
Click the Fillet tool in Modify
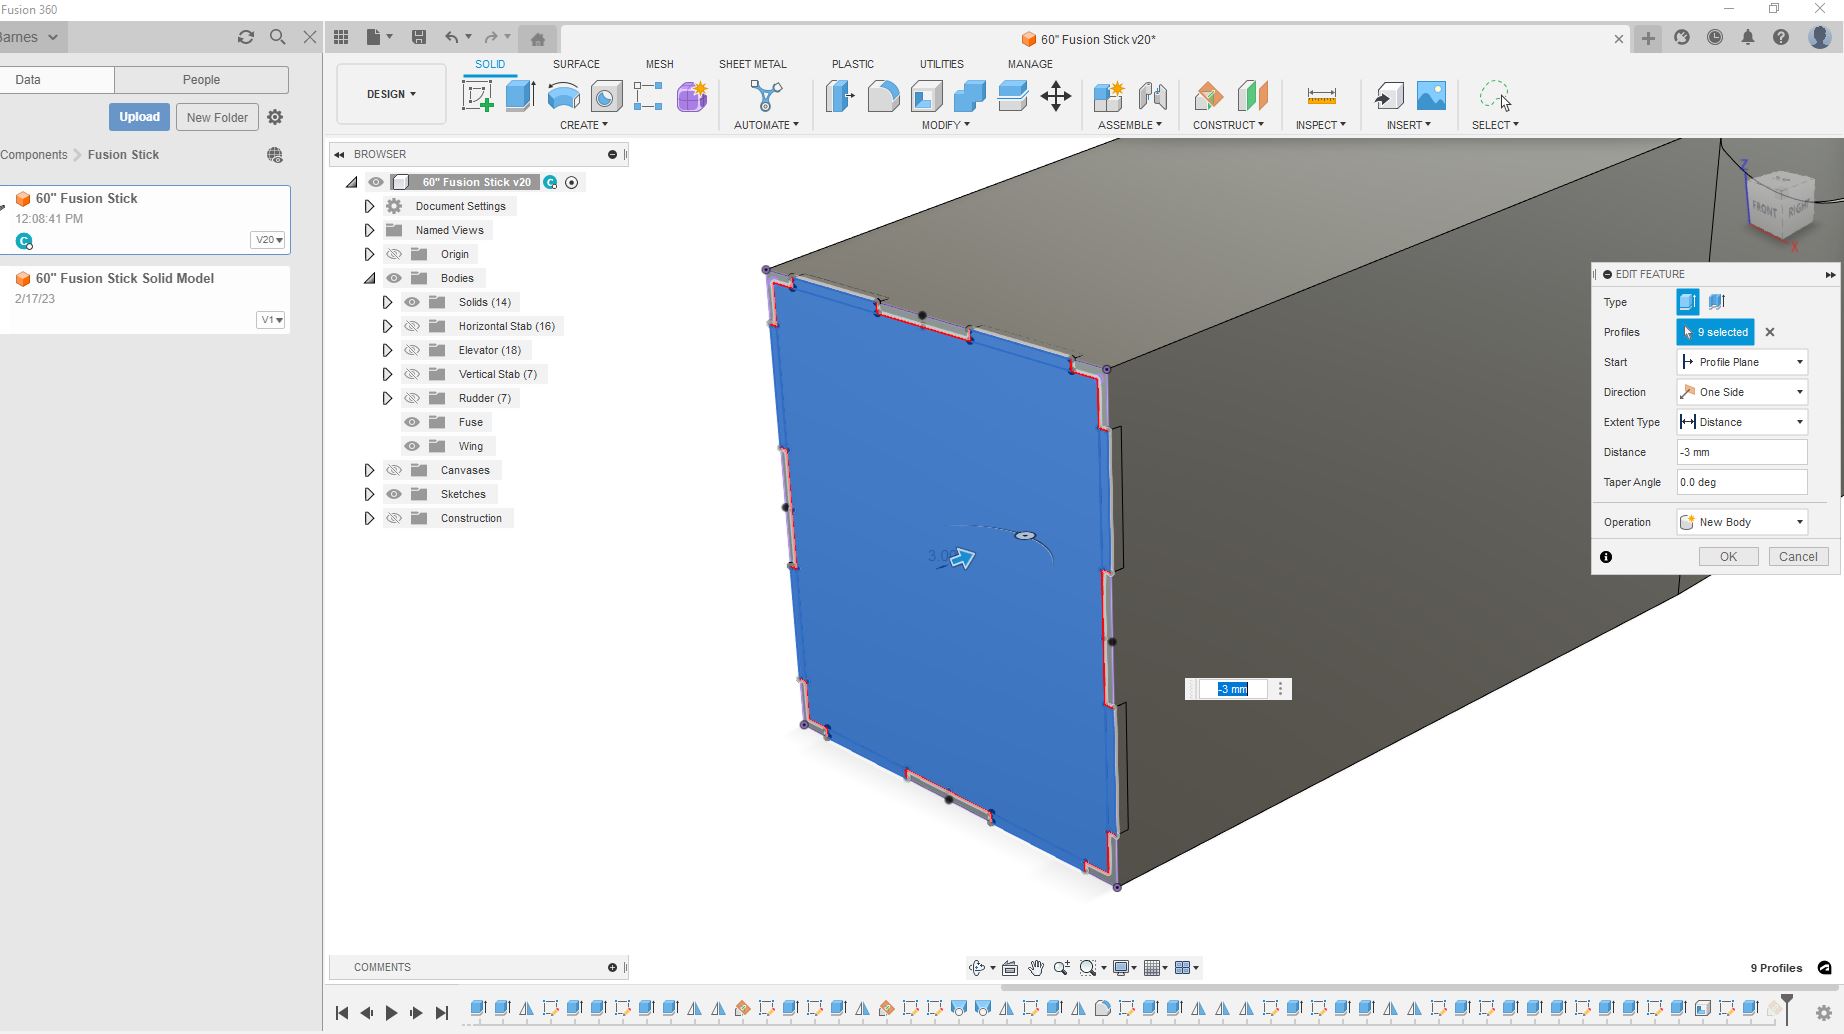click(x=883, y=96)
